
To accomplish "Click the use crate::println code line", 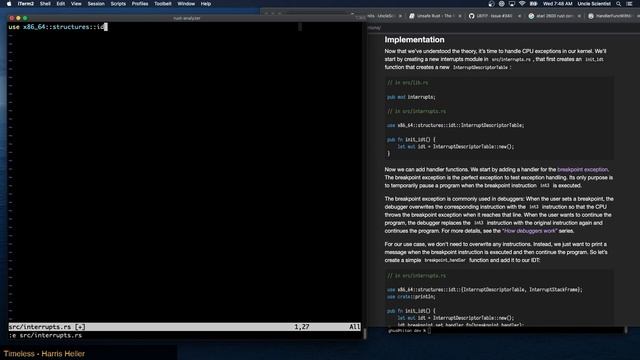I will (411, 297).
